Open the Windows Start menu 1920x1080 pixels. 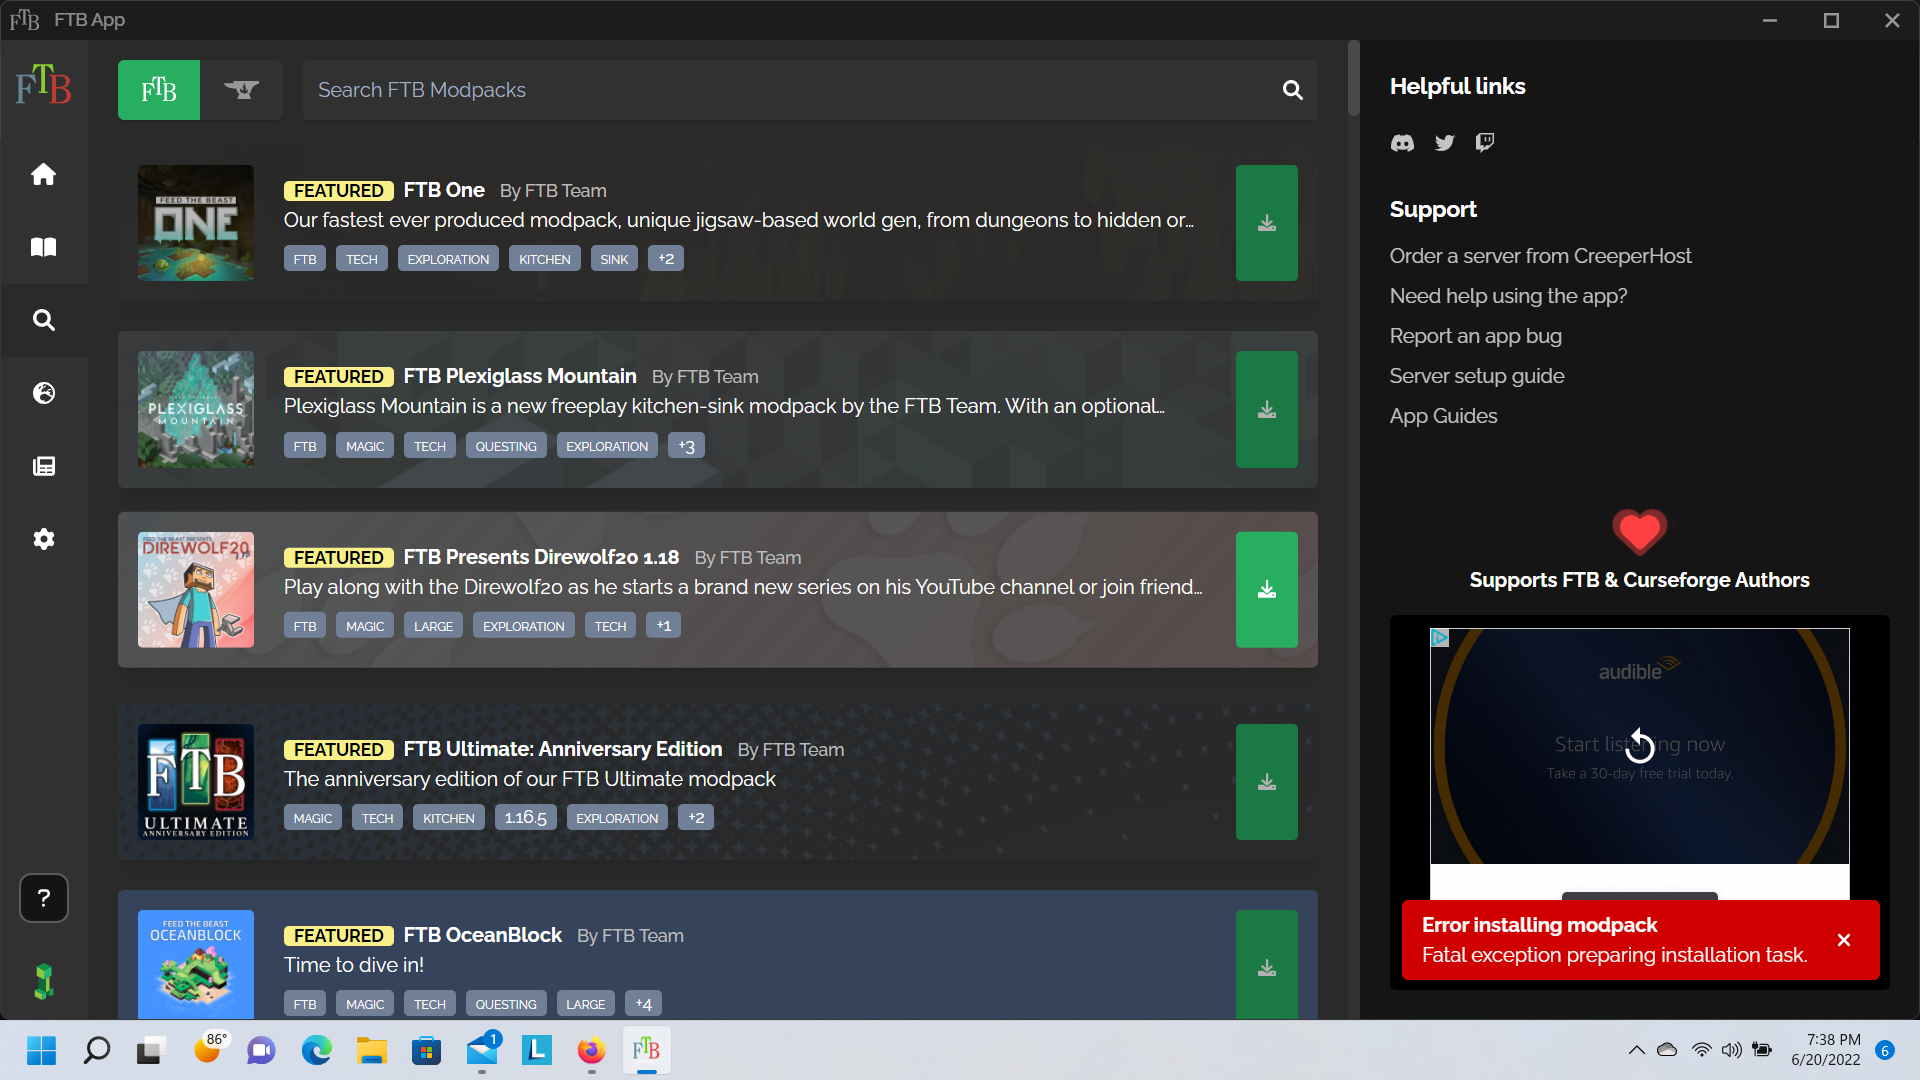point(41,1050)
